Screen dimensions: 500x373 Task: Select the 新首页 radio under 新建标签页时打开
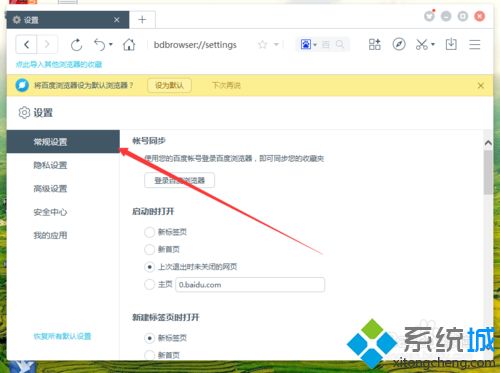[x=149, y=355]
